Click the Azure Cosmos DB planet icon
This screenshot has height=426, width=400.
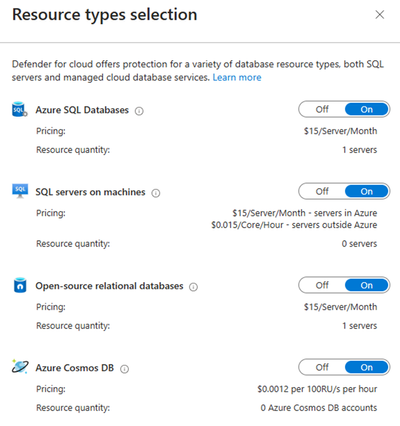click(x=20, y=367)
